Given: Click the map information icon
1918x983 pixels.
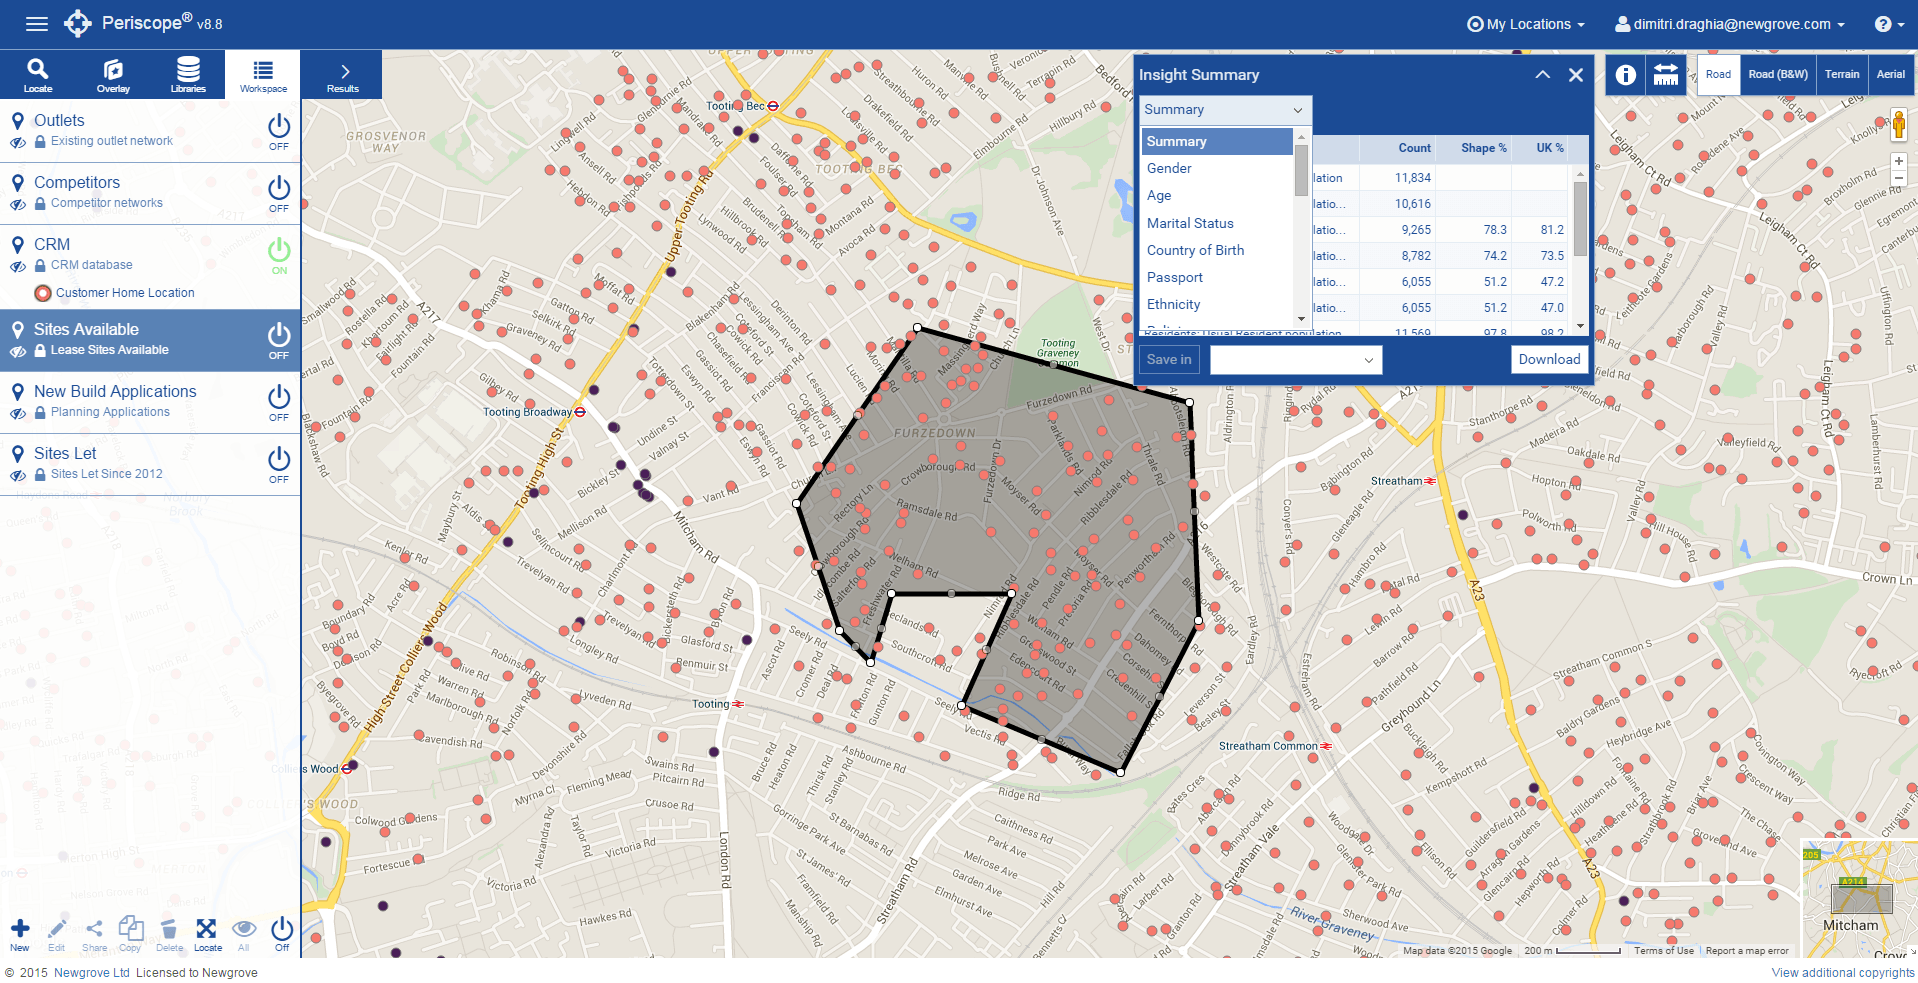Looking at the screenshot, I should click(1626, 75).
